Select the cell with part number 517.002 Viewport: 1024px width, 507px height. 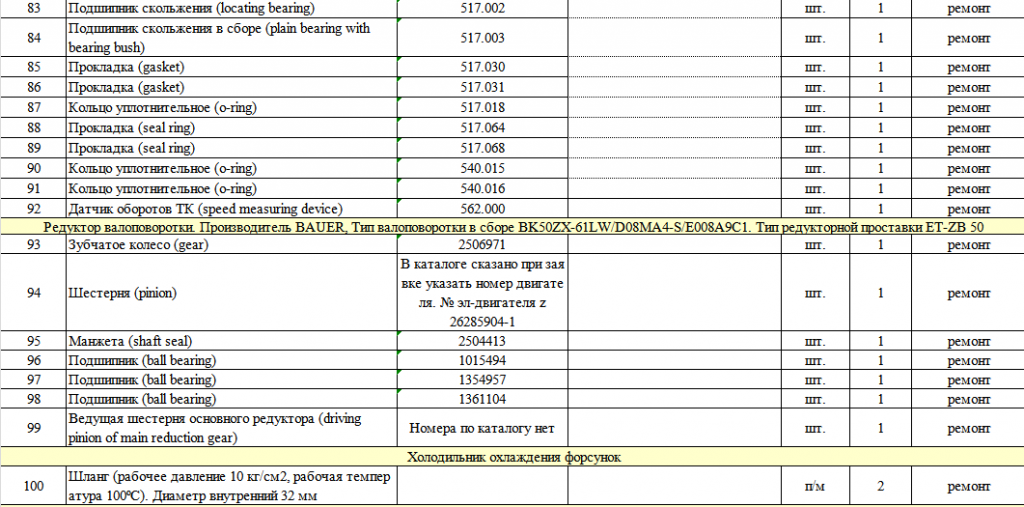[482, 8]
